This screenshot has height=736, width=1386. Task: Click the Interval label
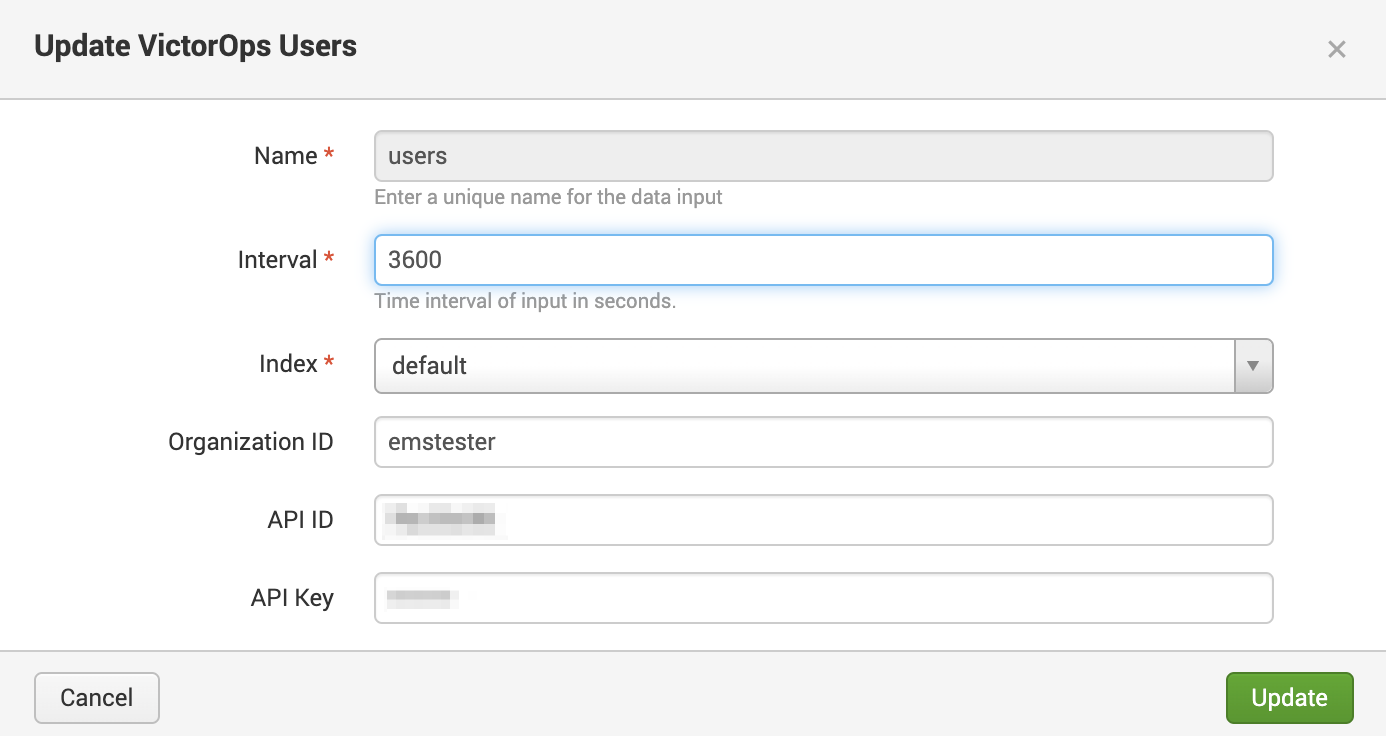tap(277, 260)
